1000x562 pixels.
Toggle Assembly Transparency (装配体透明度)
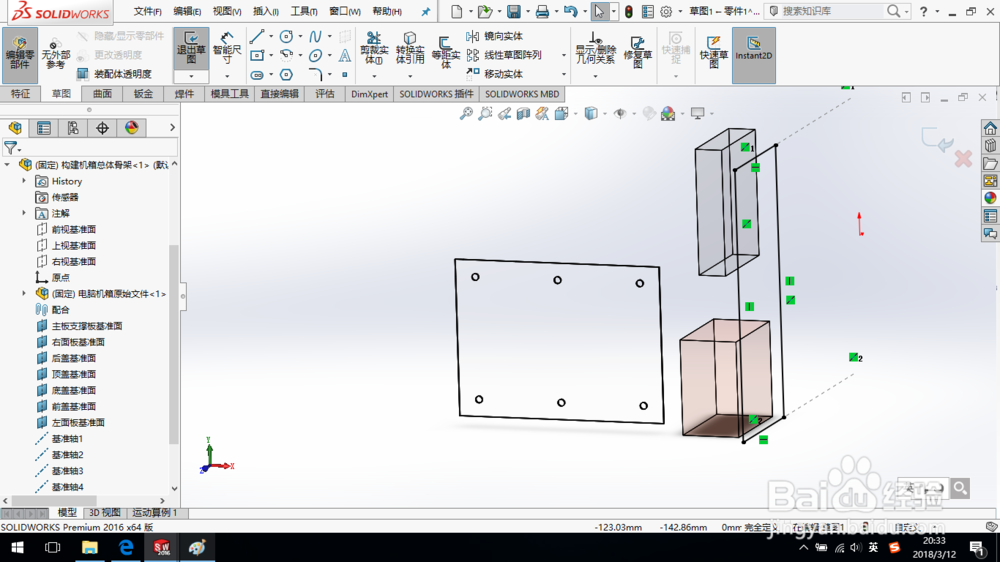114,74
